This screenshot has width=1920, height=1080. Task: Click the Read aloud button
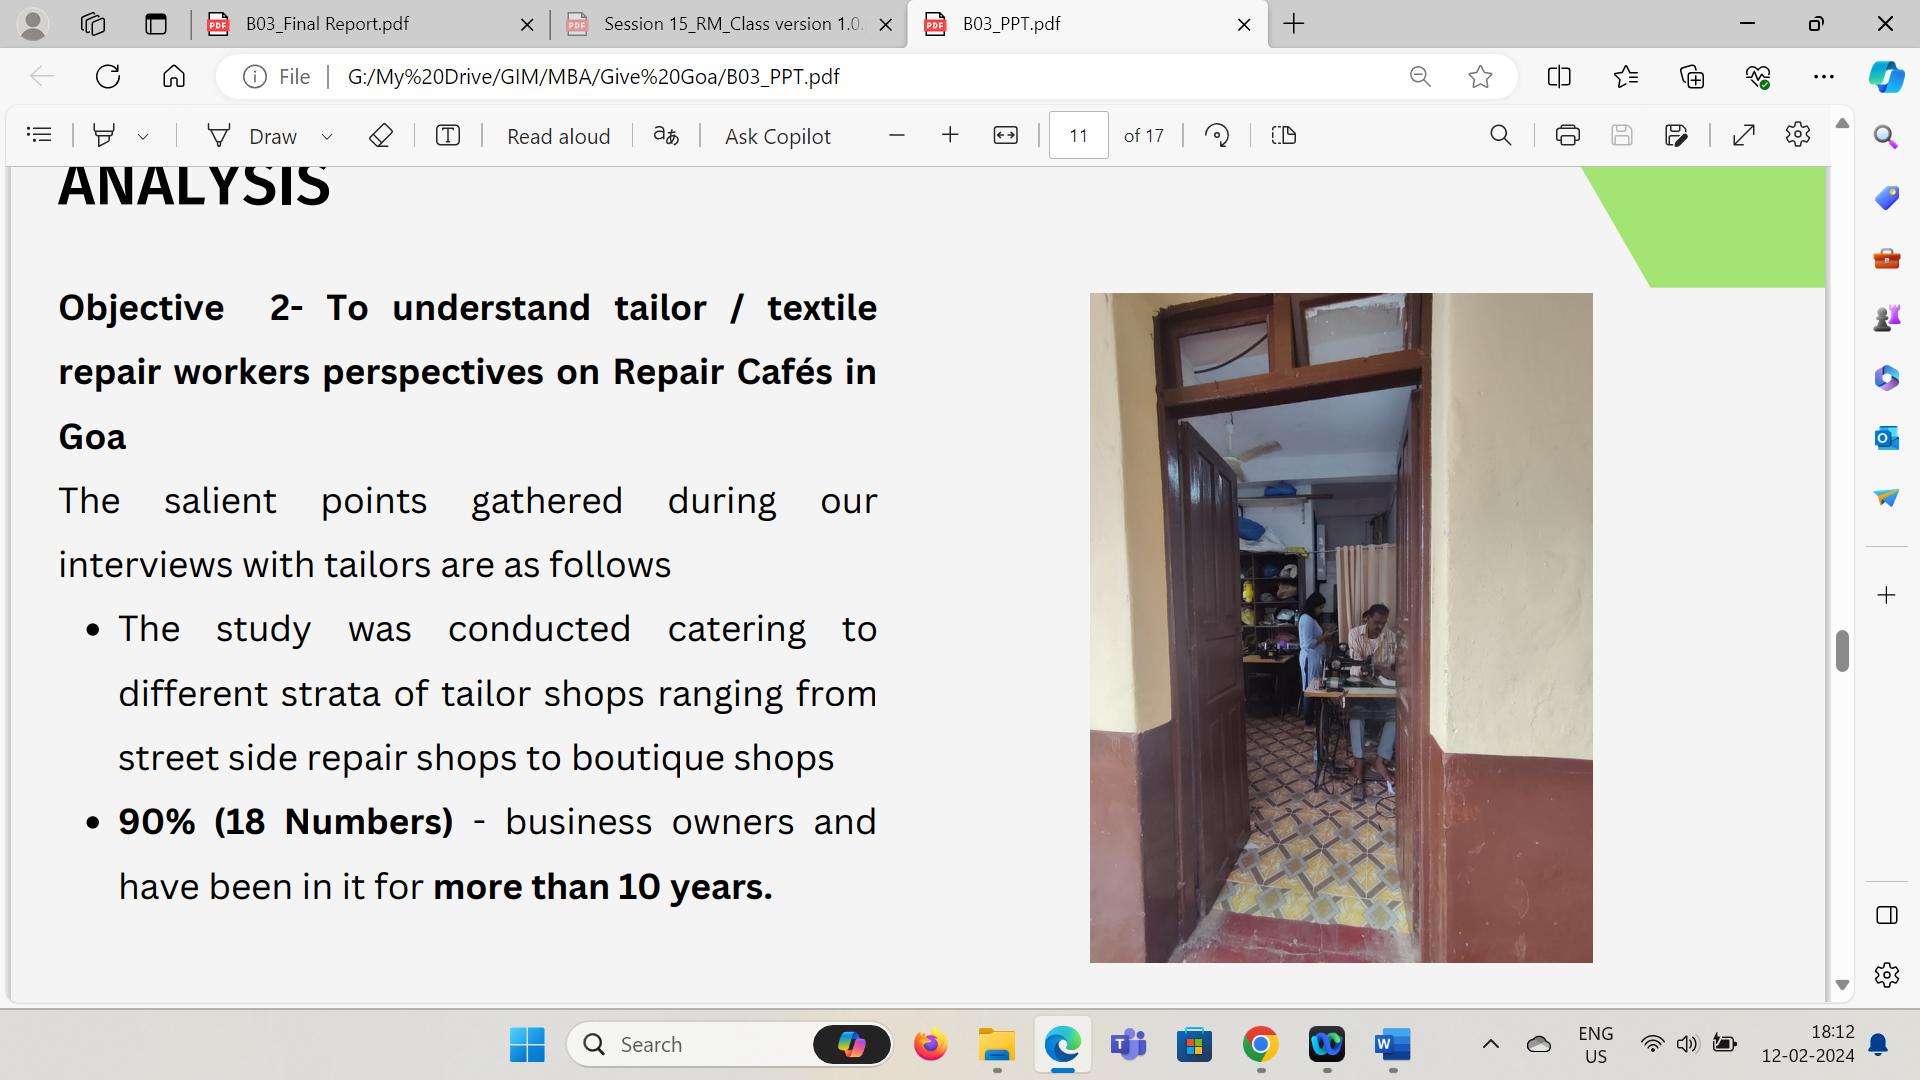point(558,136)
